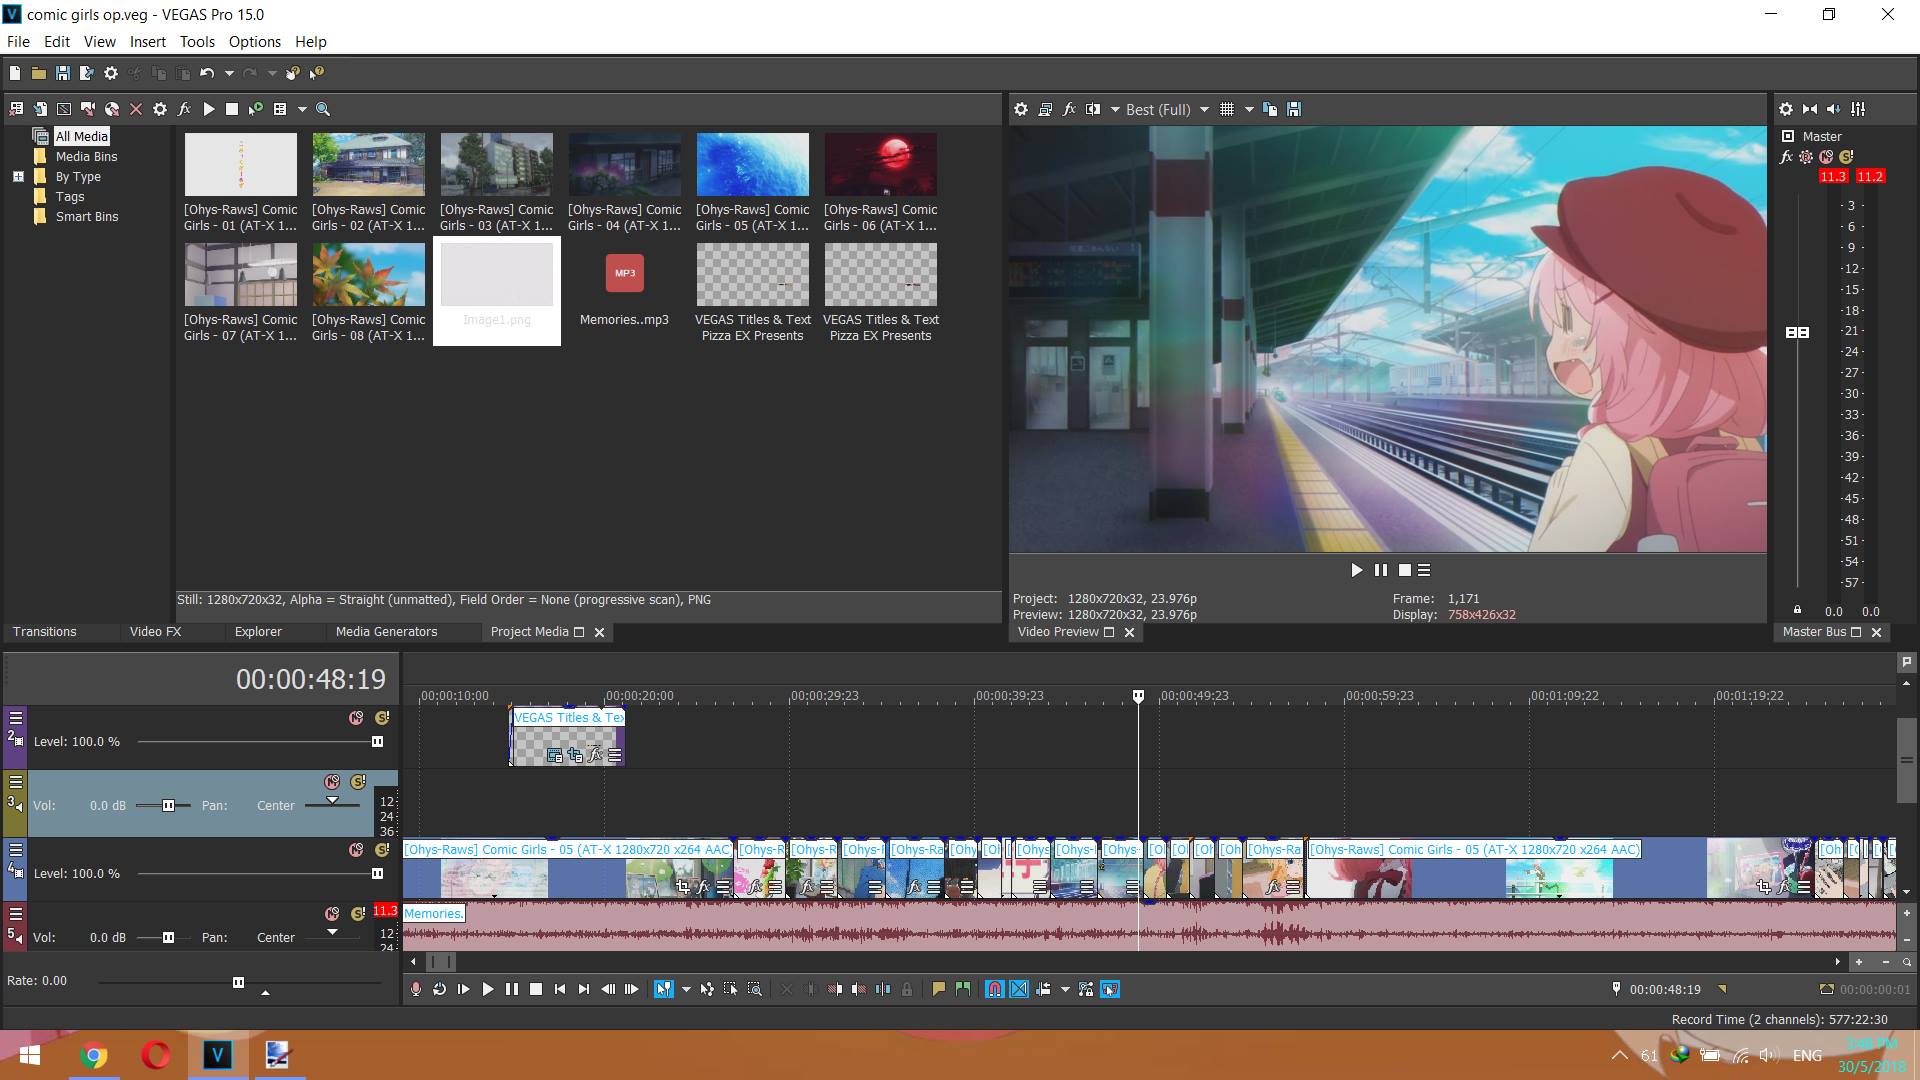Create a new project from the toolbar
Image resolution: width=1920 pixels, height=1080 pixels.
15,73
